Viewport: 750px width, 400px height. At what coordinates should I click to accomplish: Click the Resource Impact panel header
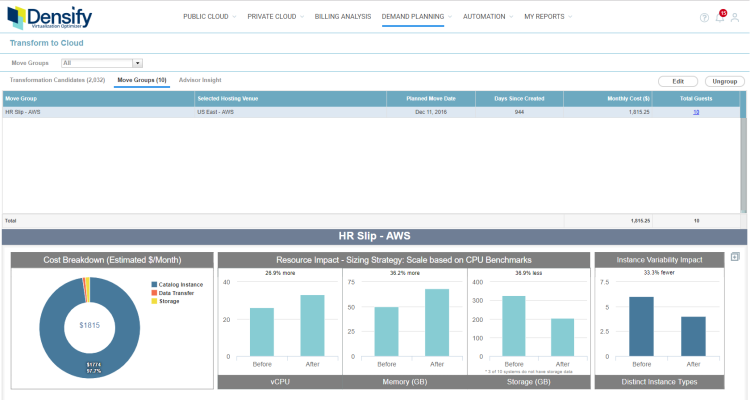click(404, 260)
